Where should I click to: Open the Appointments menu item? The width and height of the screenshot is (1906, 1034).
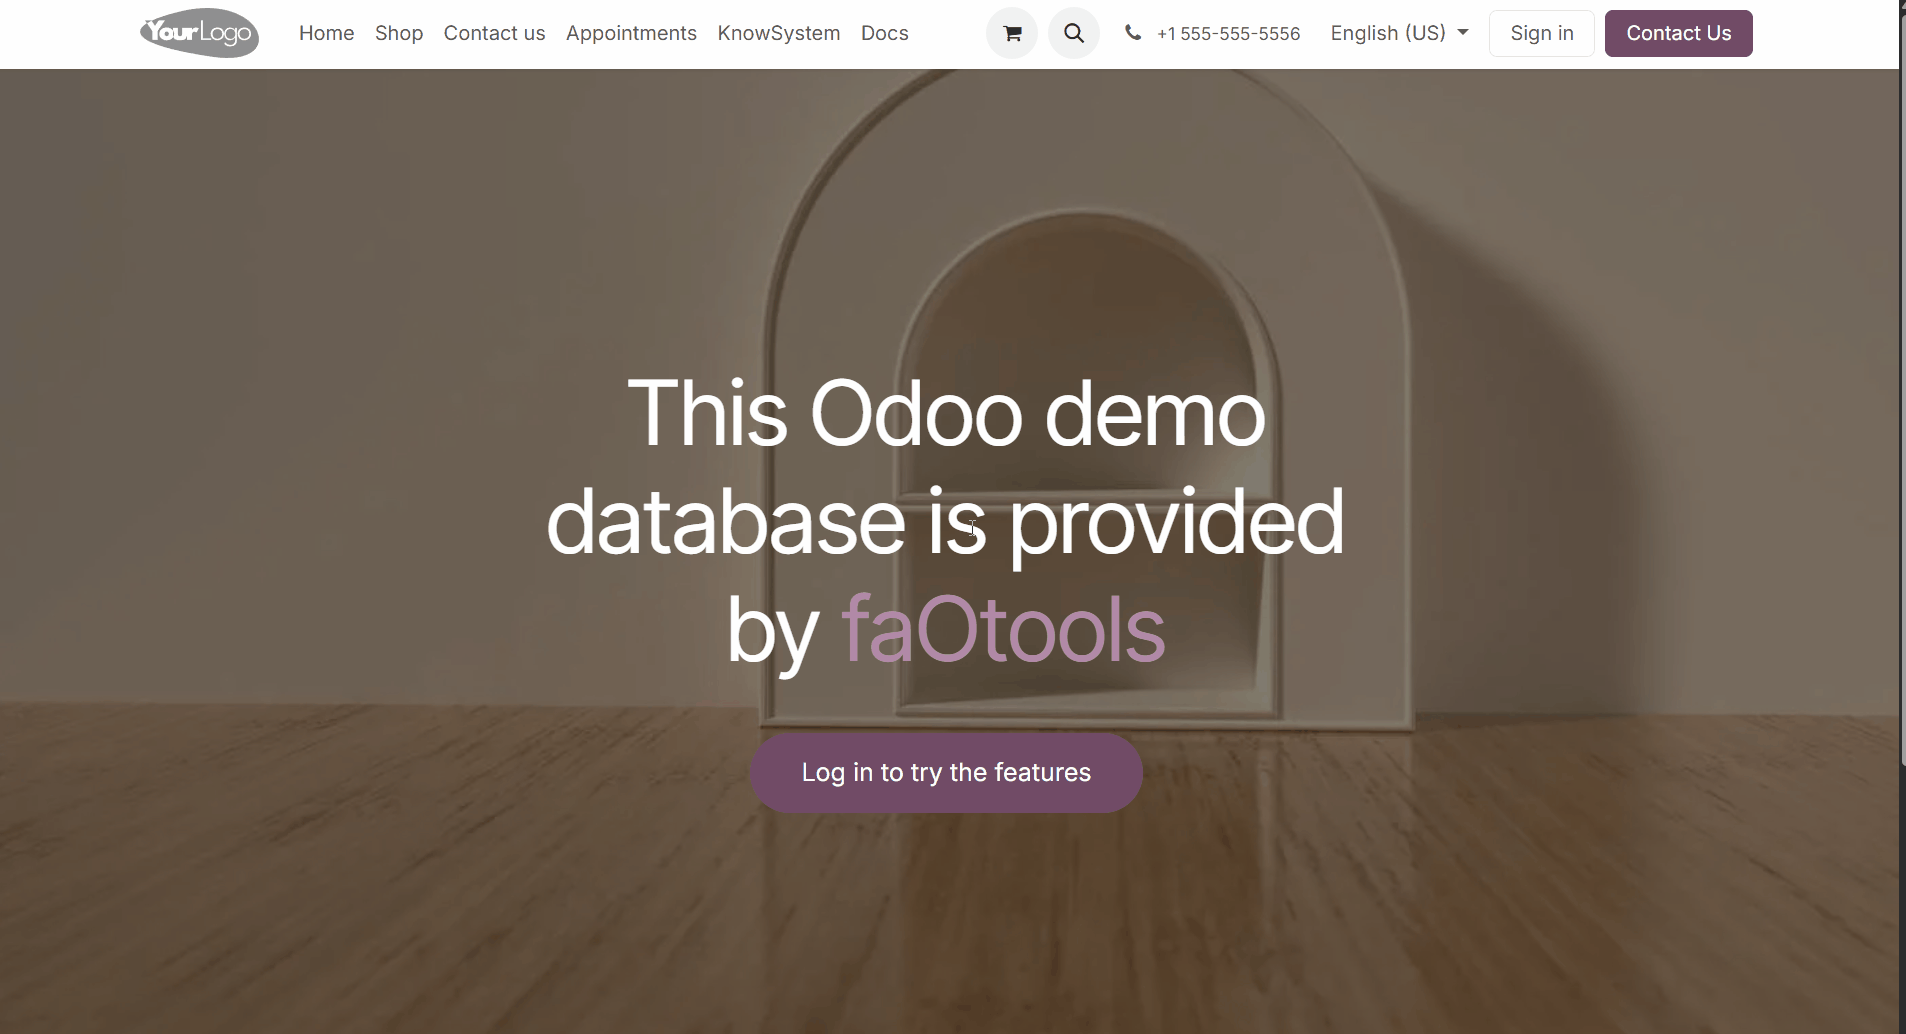[631, 33]
